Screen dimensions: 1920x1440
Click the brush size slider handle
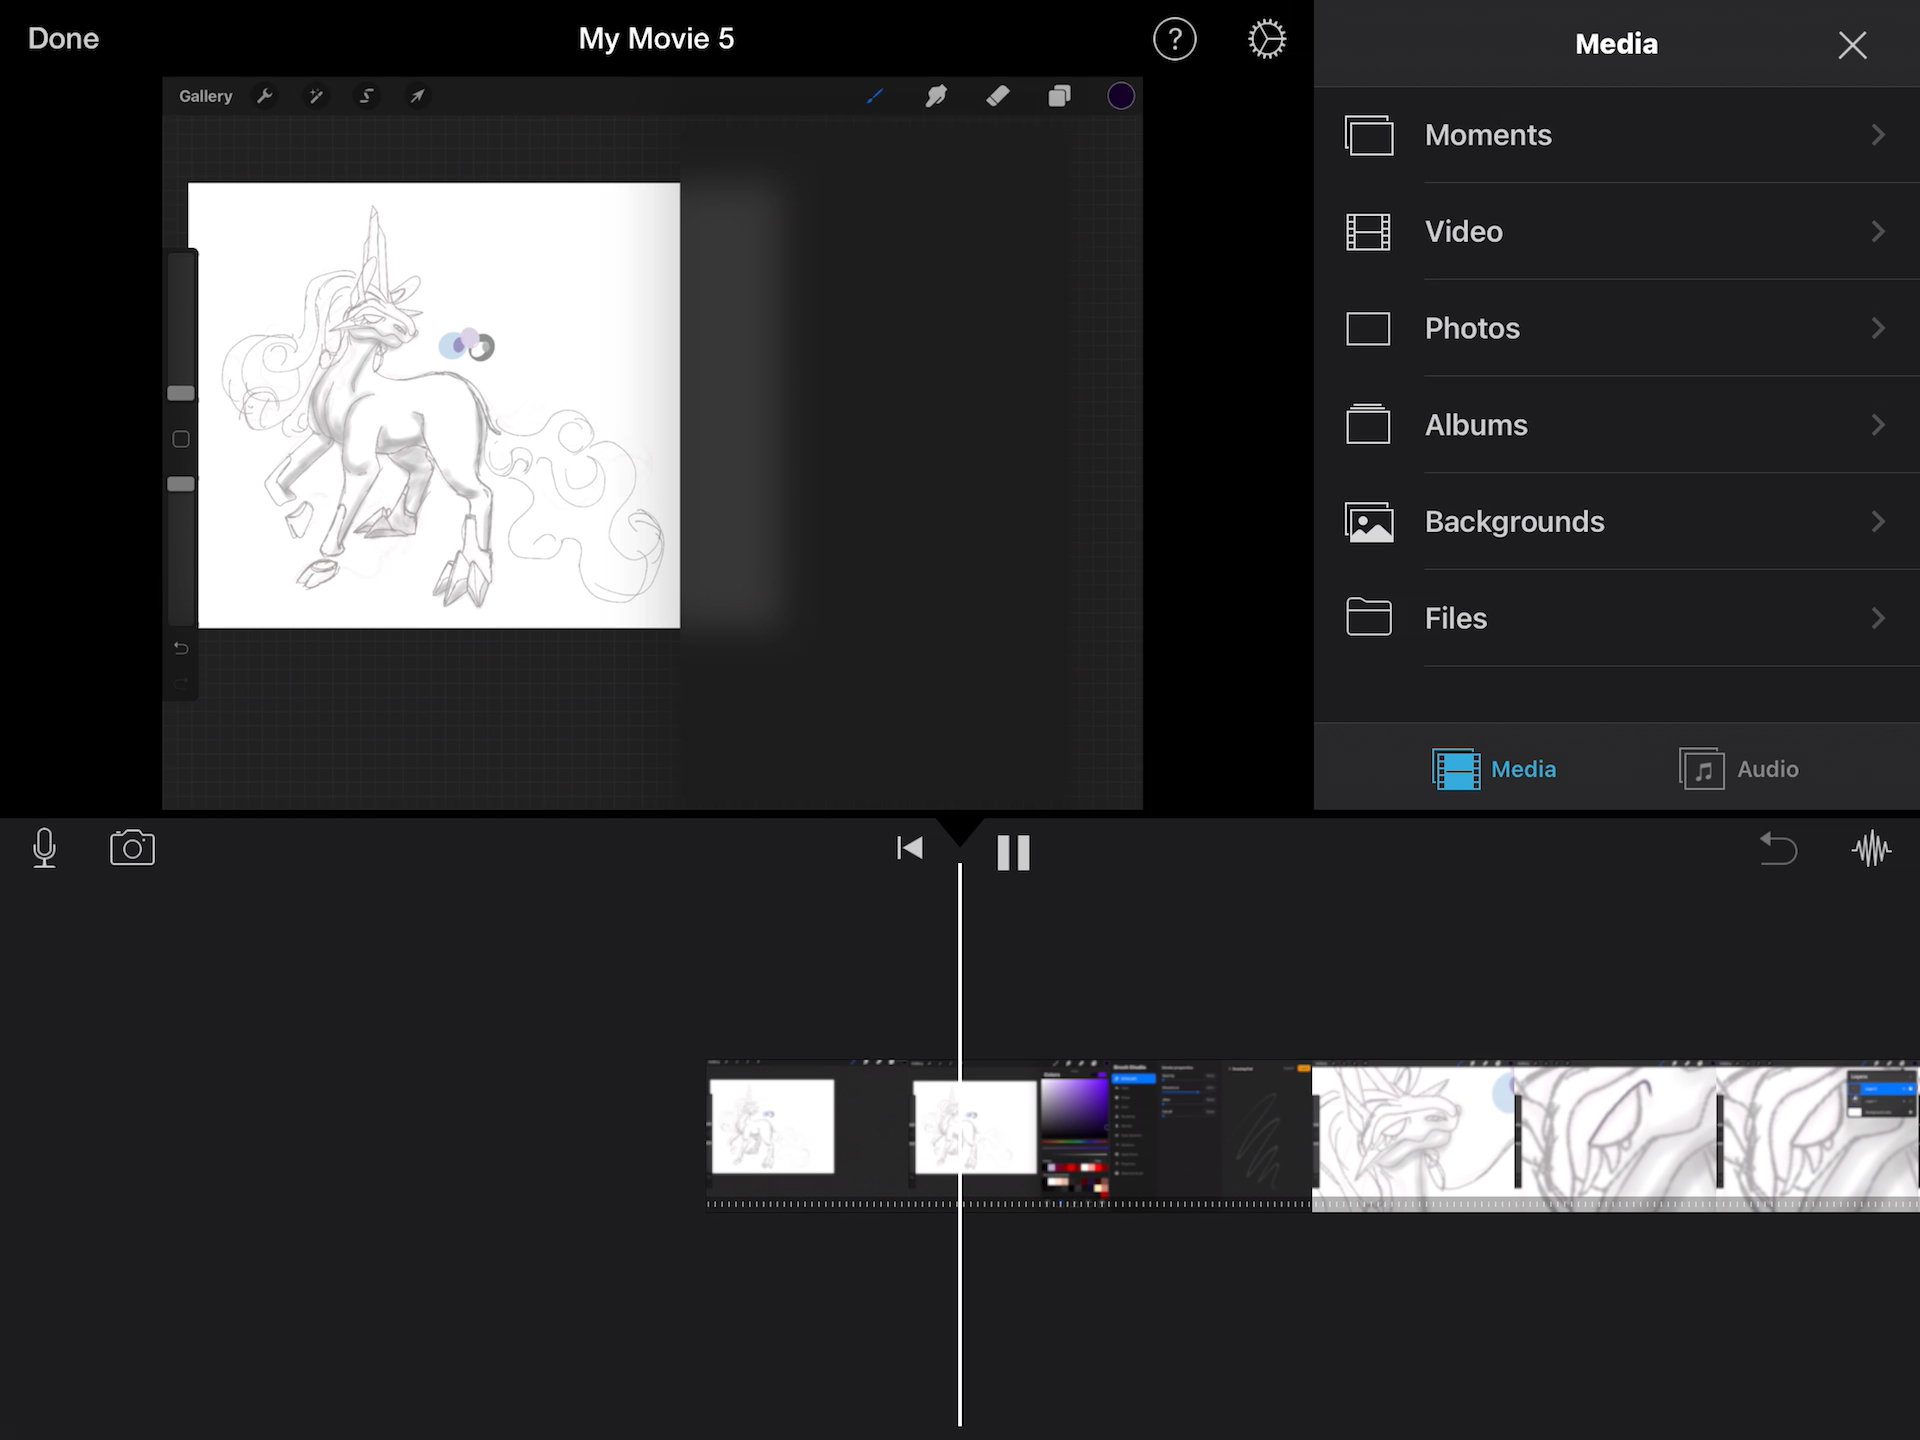pyautogui.click(x=181, y=393)
